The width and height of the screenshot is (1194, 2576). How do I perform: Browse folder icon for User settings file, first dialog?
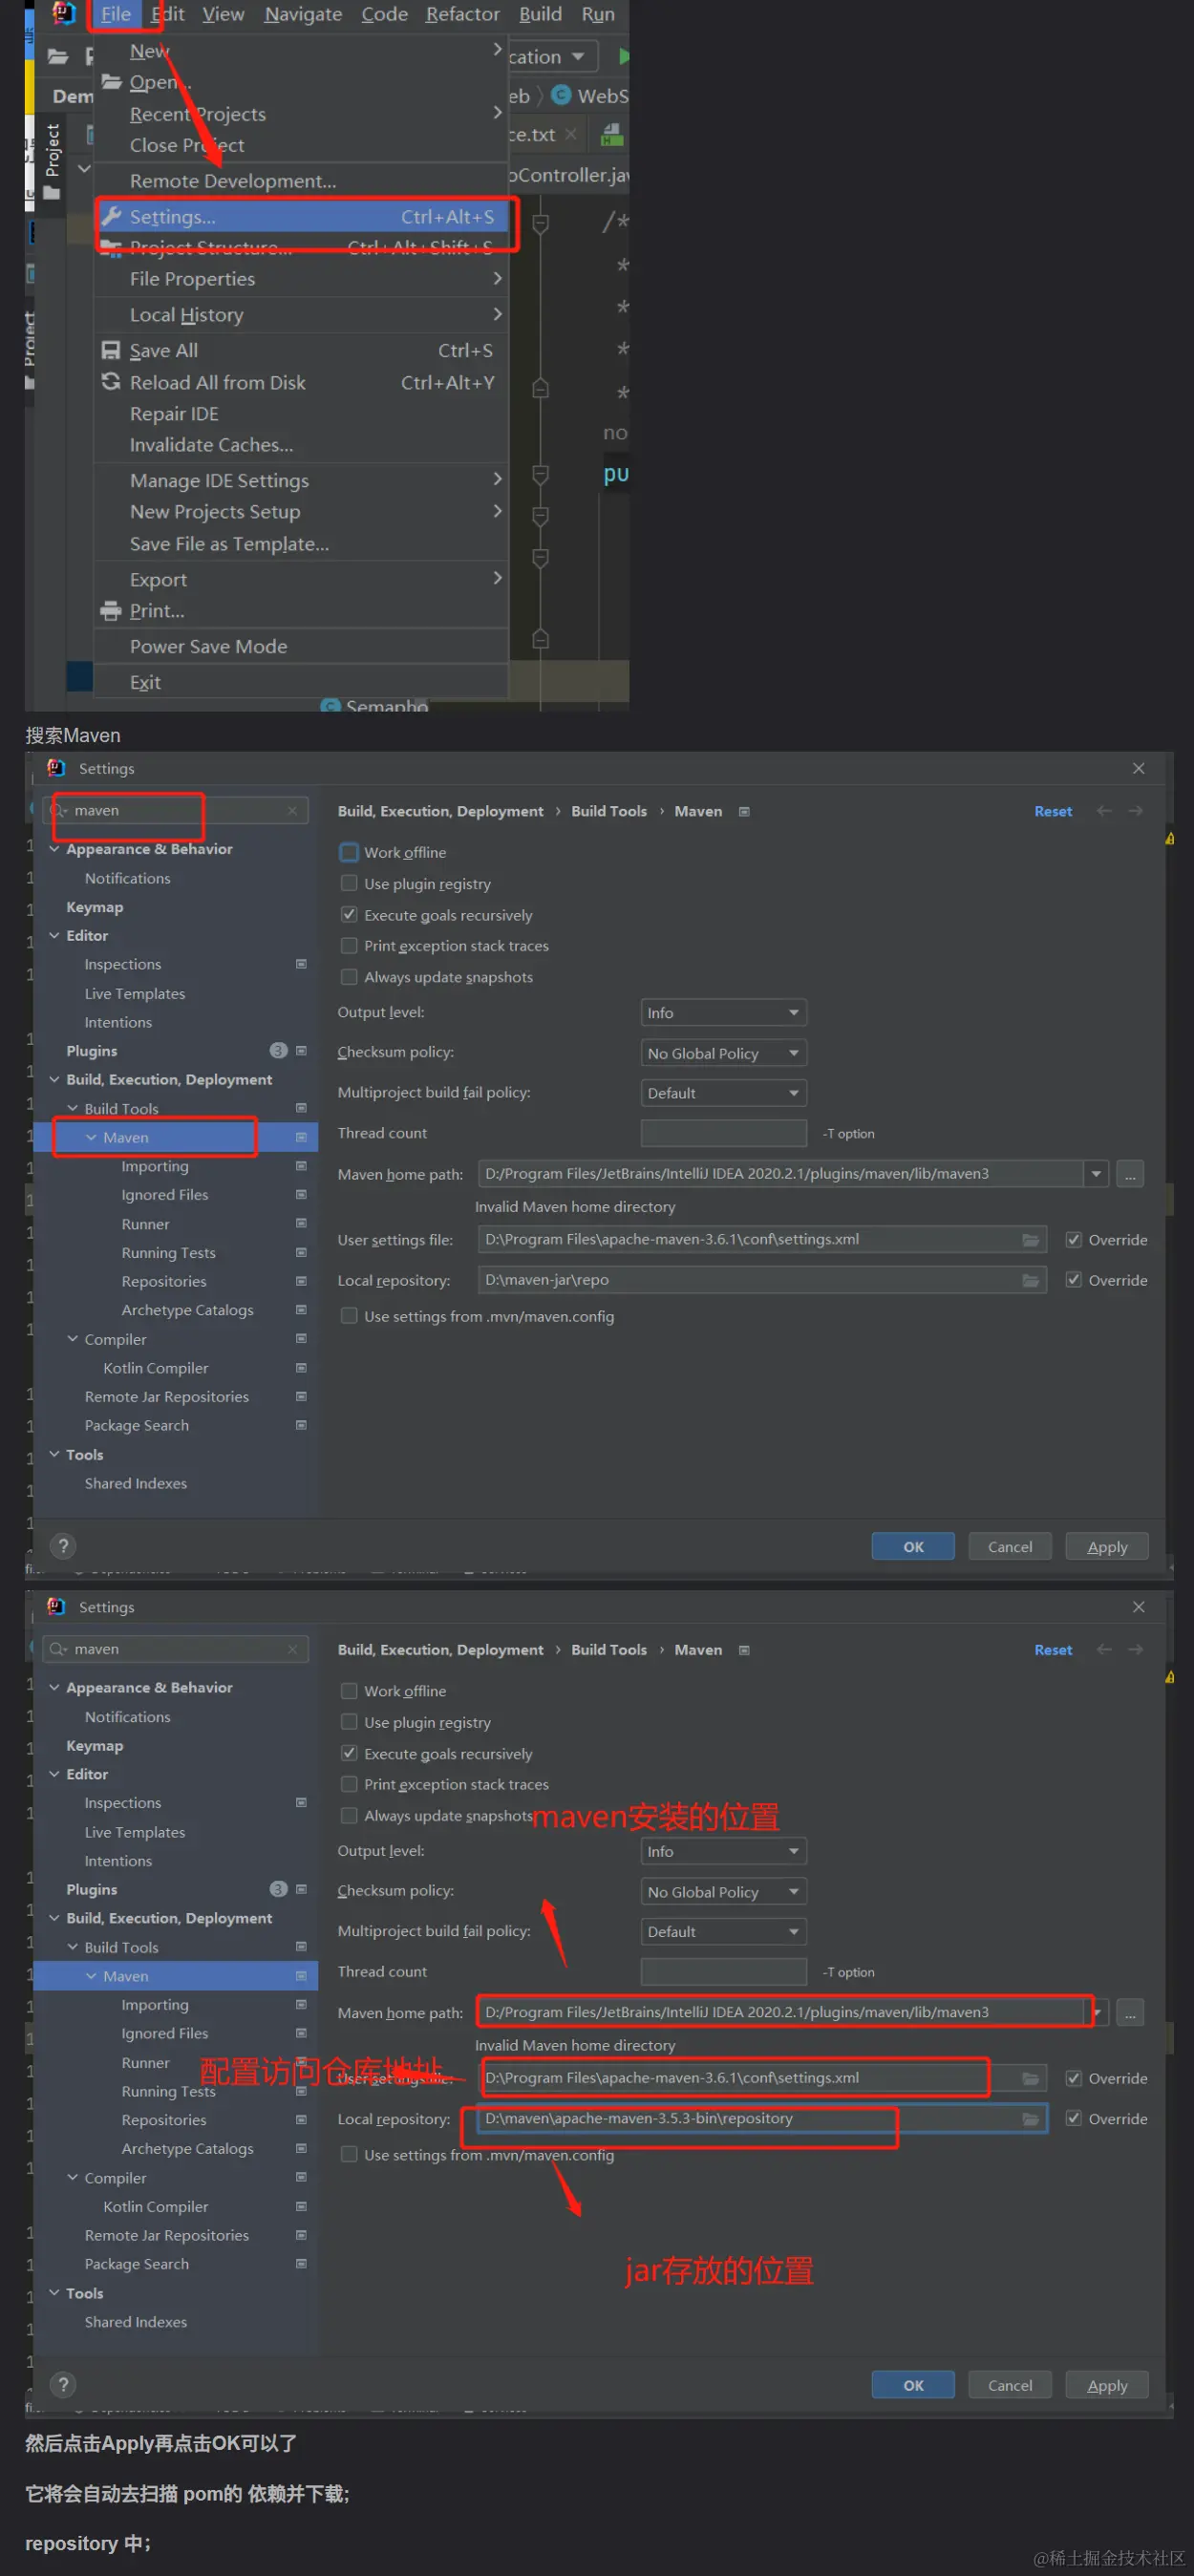[x=1030, y=1240]
